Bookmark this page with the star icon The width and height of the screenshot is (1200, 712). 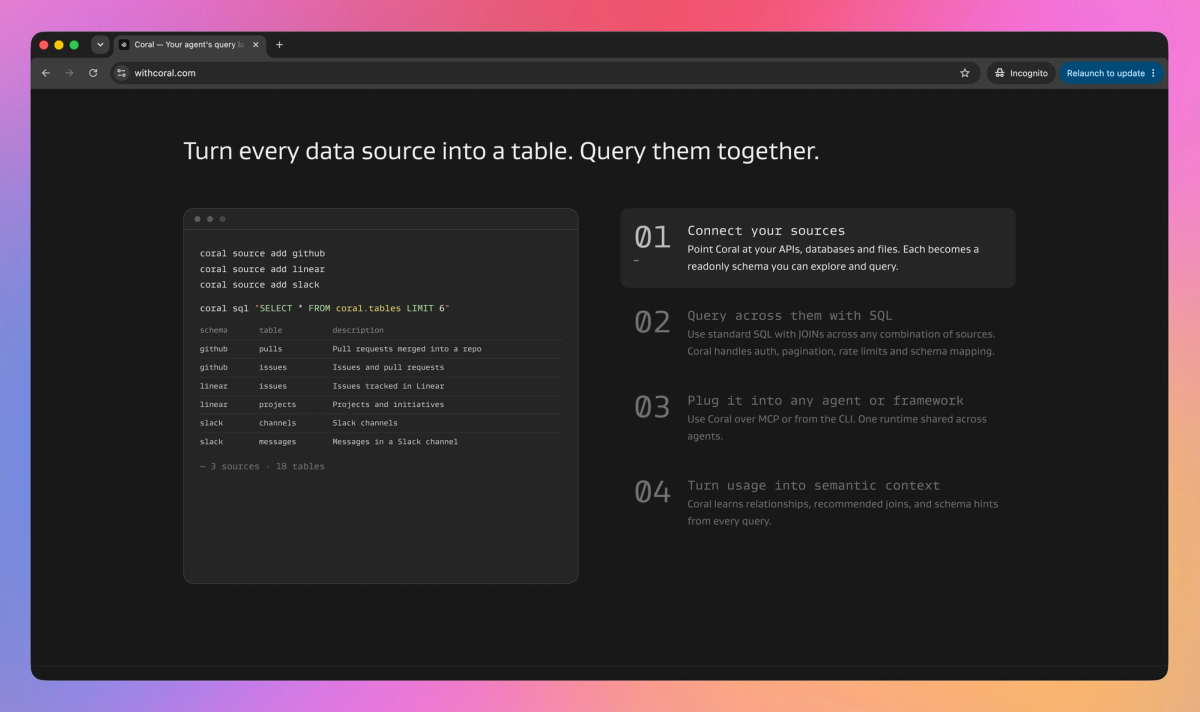[x=965, y=73]
